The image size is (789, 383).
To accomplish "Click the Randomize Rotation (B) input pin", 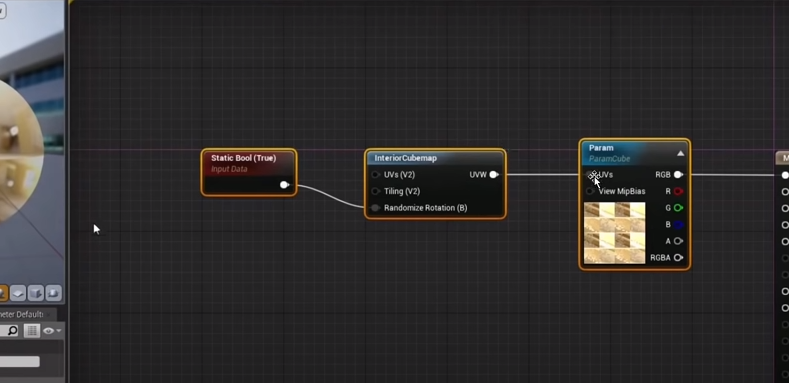I will (375, 208).
